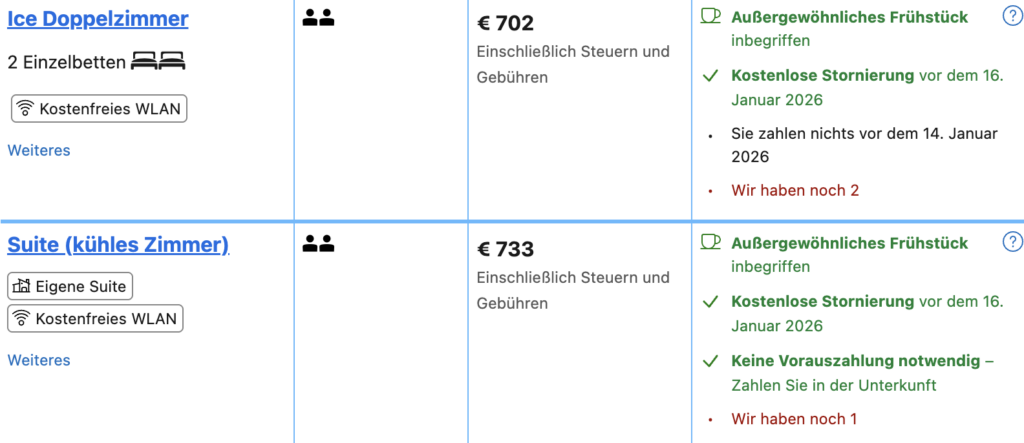Image resolution: width=1024 pixels, height=443 pixels.
Task: Click the help icon in Suite row
Action: (1012, 242)
